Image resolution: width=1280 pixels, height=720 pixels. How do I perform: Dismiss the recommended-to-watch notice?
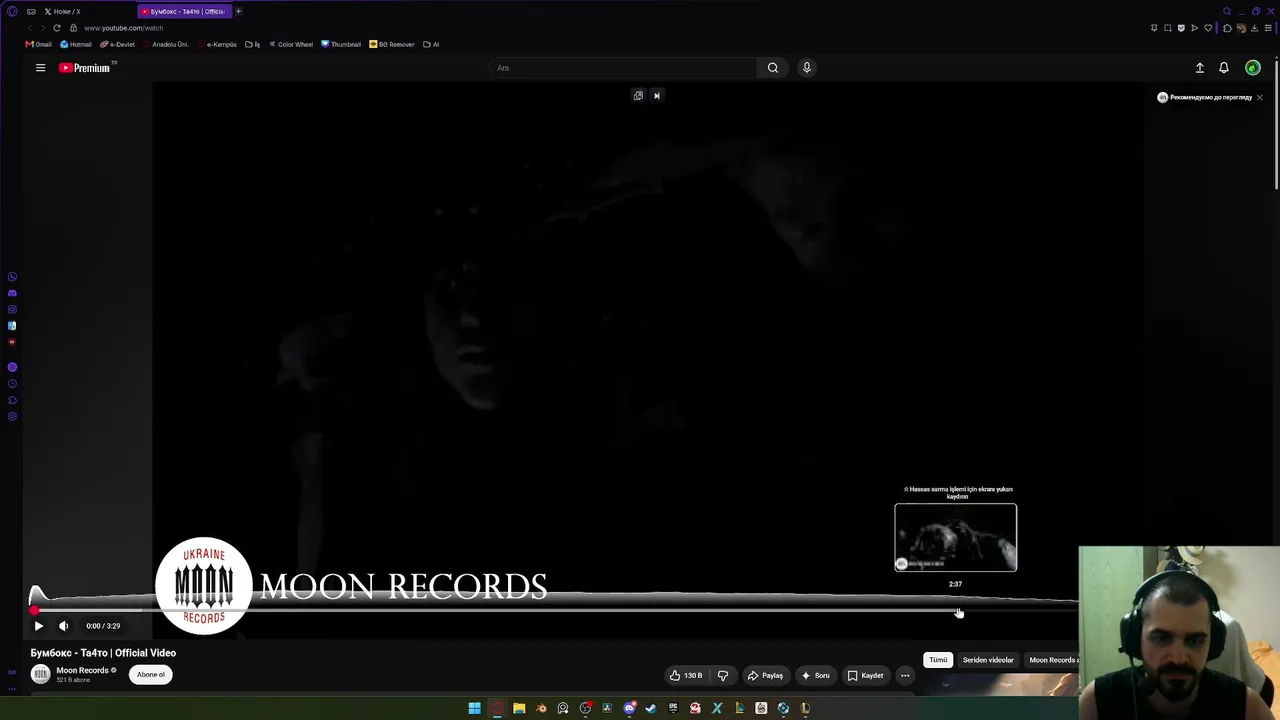(x=1259, y=97)
